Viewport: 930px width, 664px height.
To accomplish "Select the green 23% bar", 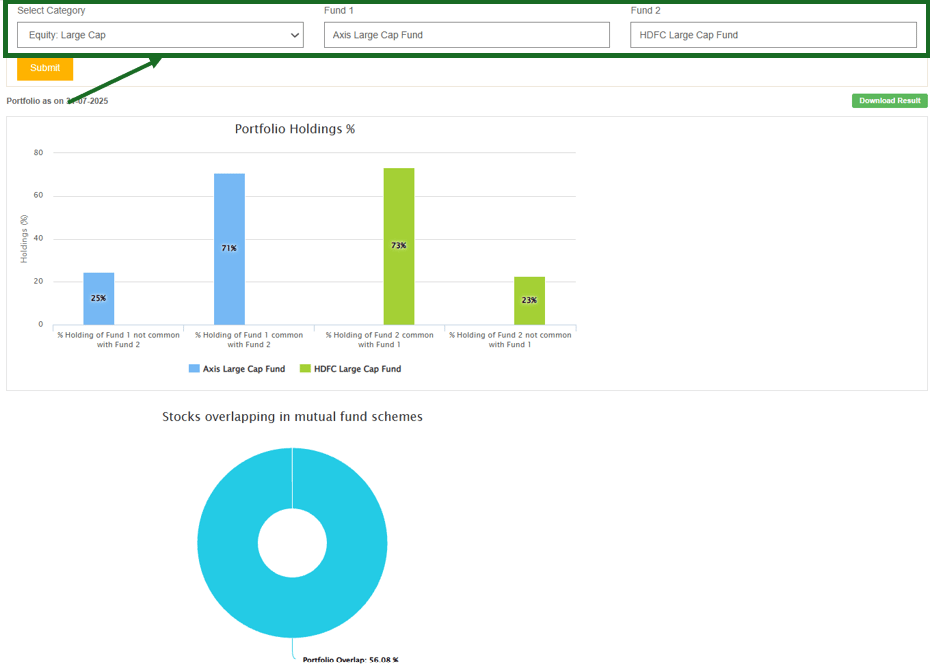I will coord(529,300).
